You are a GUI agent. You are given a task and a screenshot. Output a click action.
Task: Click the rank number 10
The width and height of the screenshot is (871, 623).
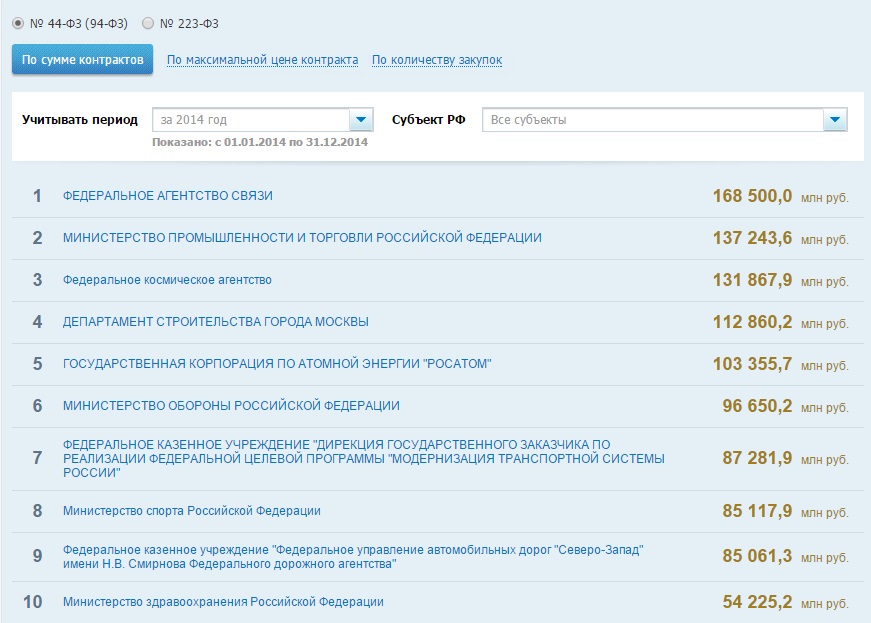33,602
